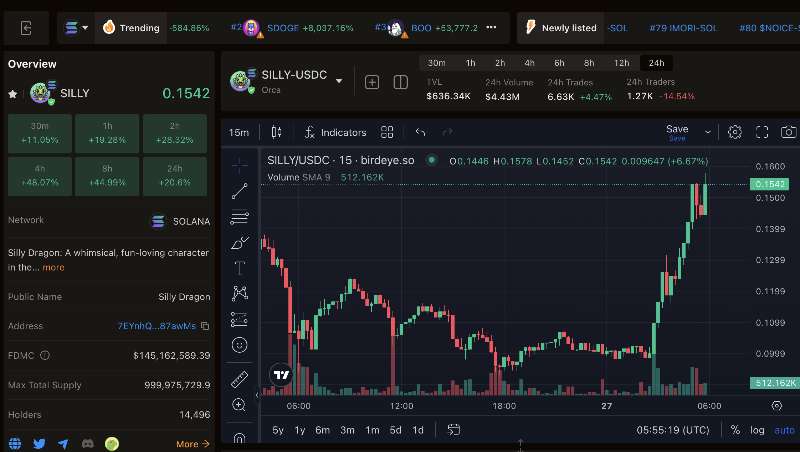Toggle the favorite star next to SILLY
The width and height of the screenshot is (800, 452).
[13, 94]
